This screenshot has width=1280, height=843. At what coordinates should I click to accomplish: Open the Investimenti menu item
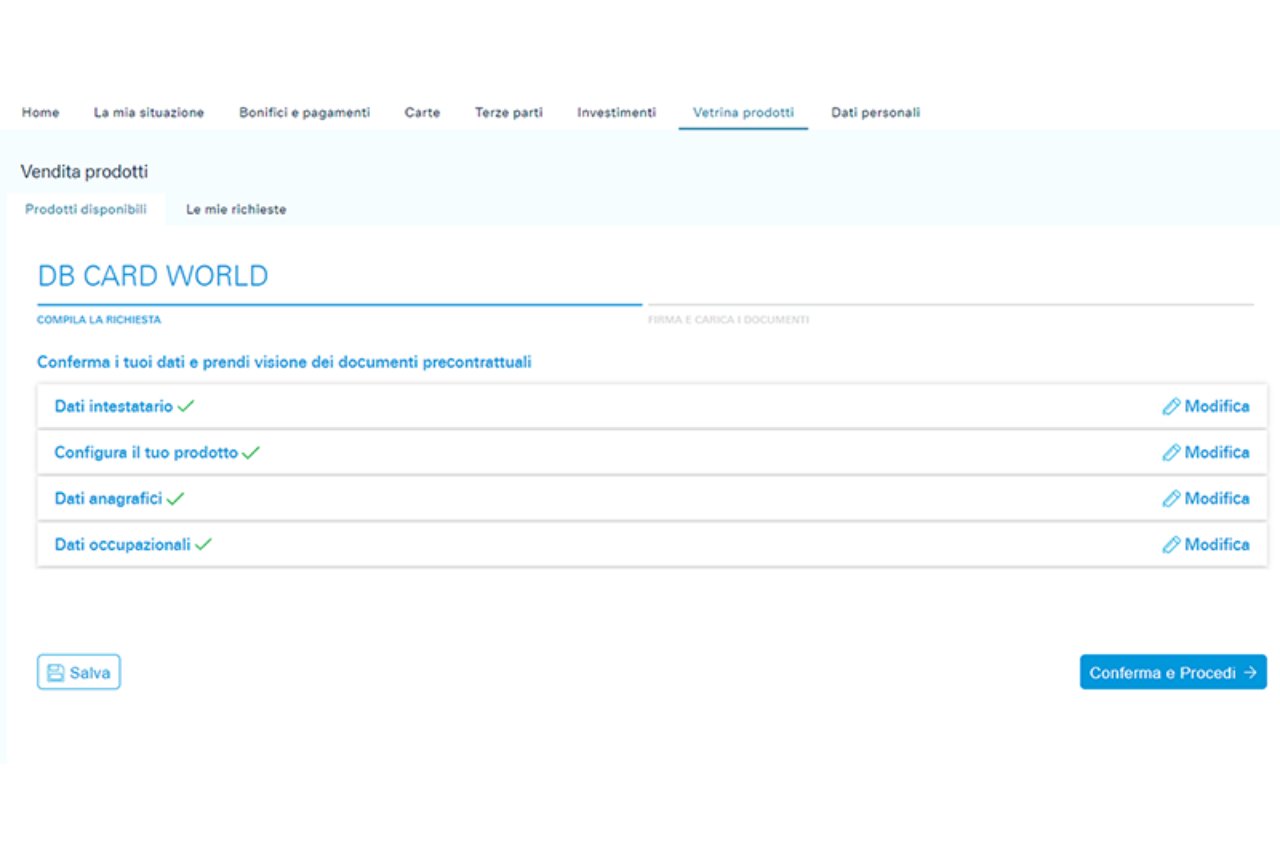coord(616,113)
